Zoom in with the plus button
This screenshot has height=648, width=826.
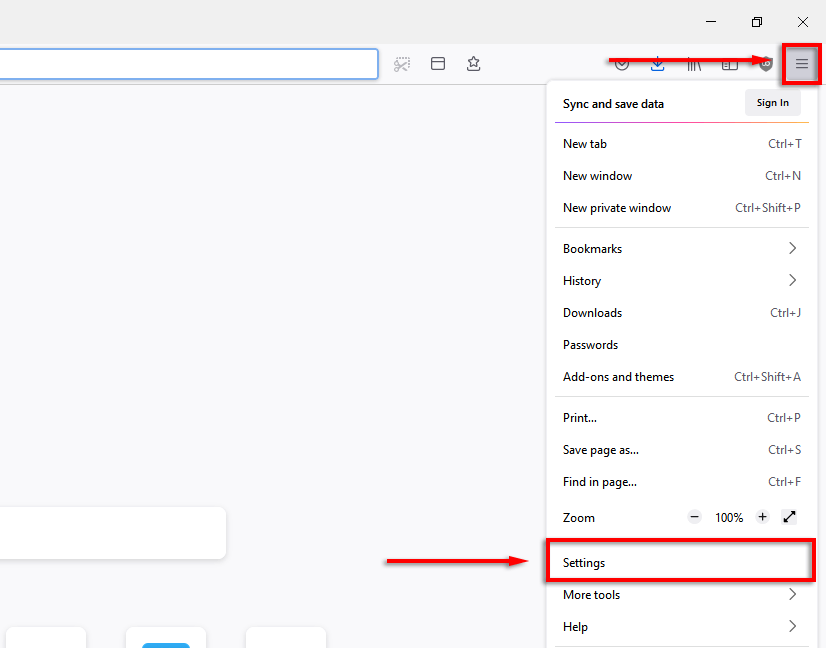[762, 517]
